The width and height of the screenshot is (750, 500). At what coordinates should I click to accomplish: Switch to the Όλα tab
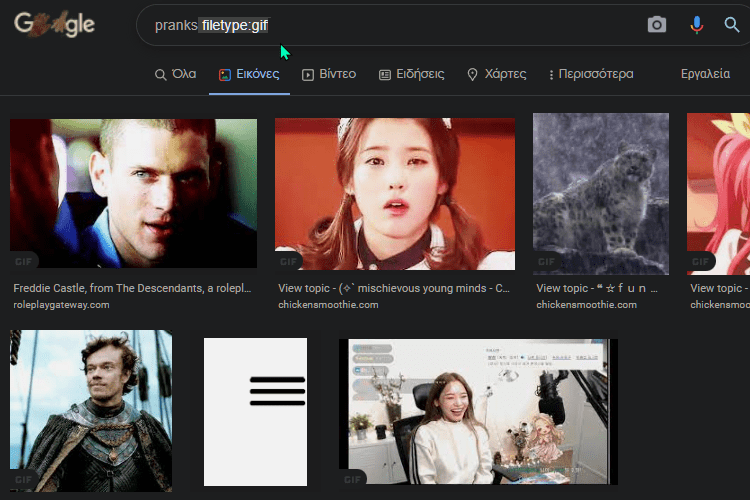point(175,74)
